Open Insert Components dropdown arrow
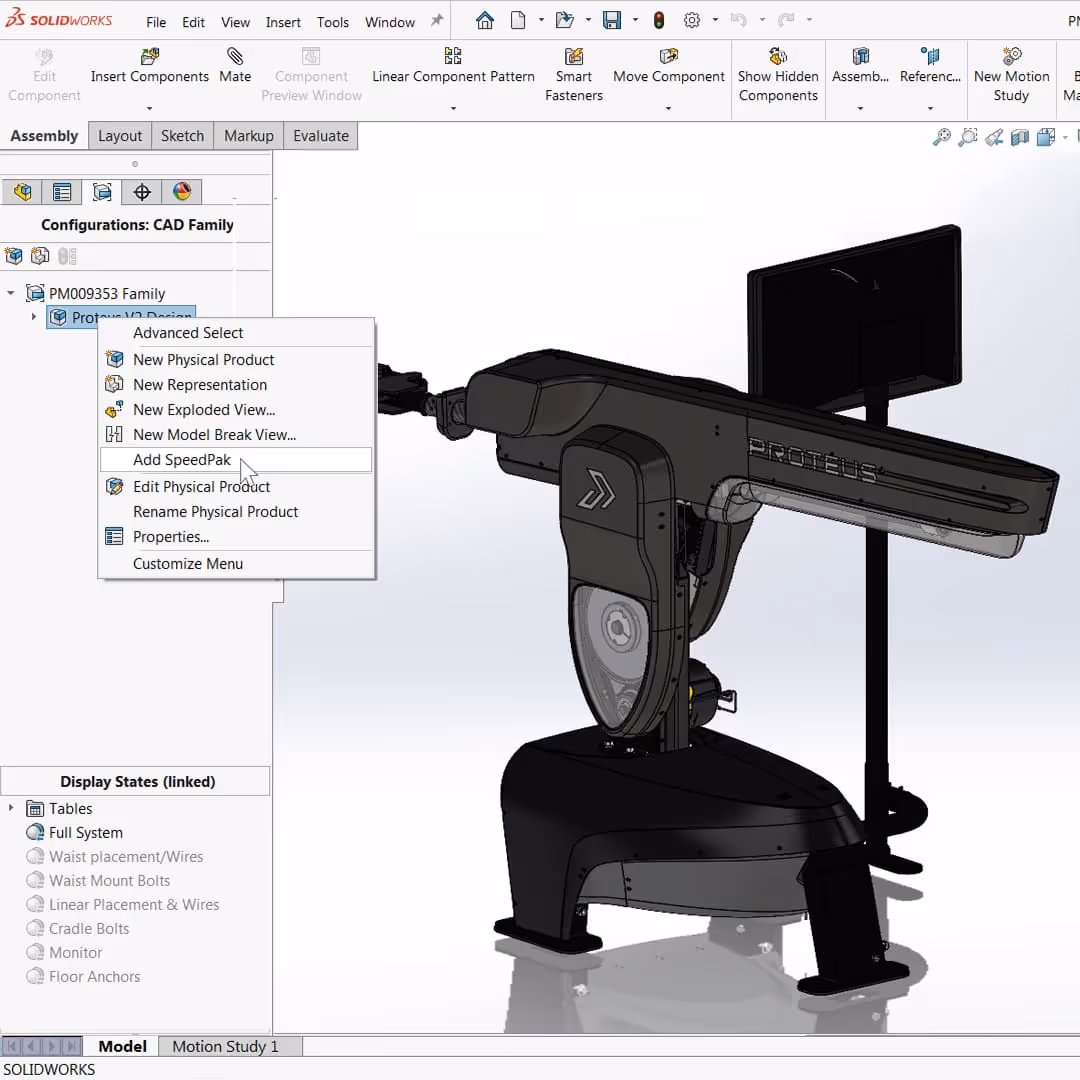 (x=149, y=108)
